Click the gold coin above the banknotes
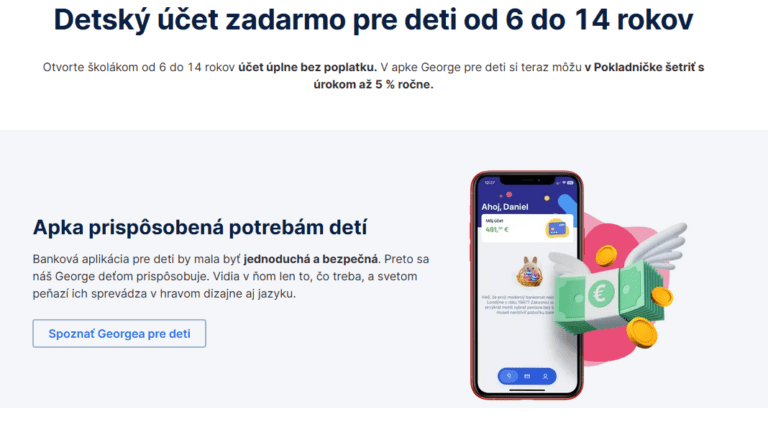Image resolution: width=768 pixels, height=424 pixels. (x=606, y=255)
